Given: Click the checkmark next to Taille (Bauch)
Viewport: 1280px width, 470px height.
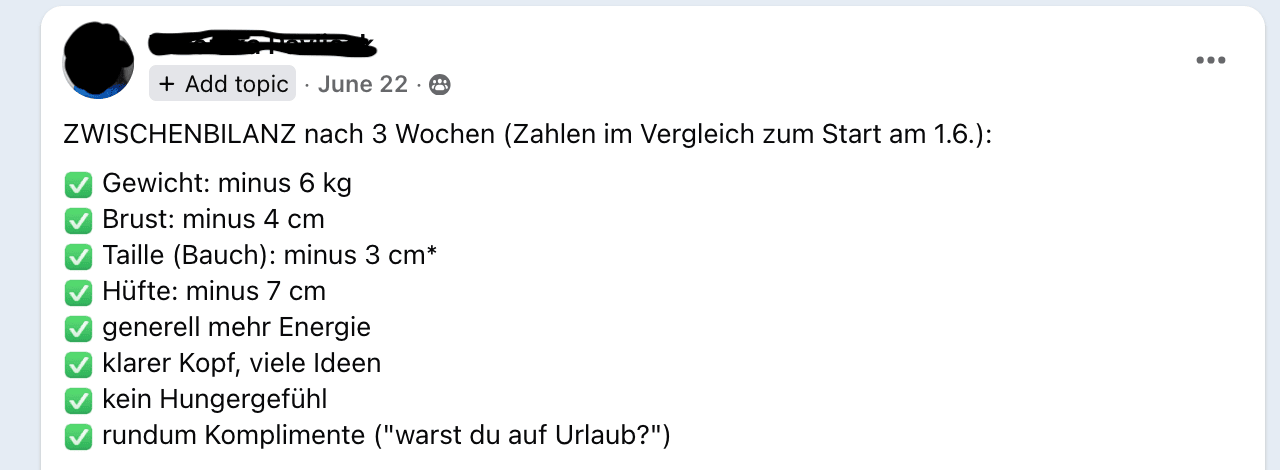Looking at the screenshot, I should point(78,256).
